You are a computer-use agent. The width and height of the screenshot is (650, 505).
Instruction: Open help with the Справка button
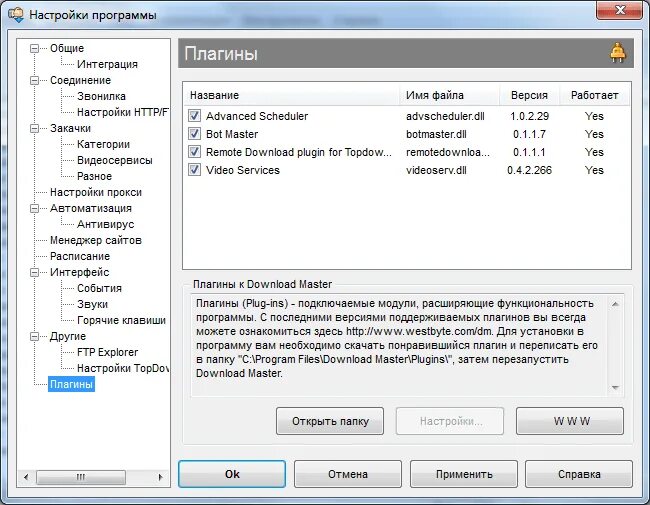[x=579, y=474]
